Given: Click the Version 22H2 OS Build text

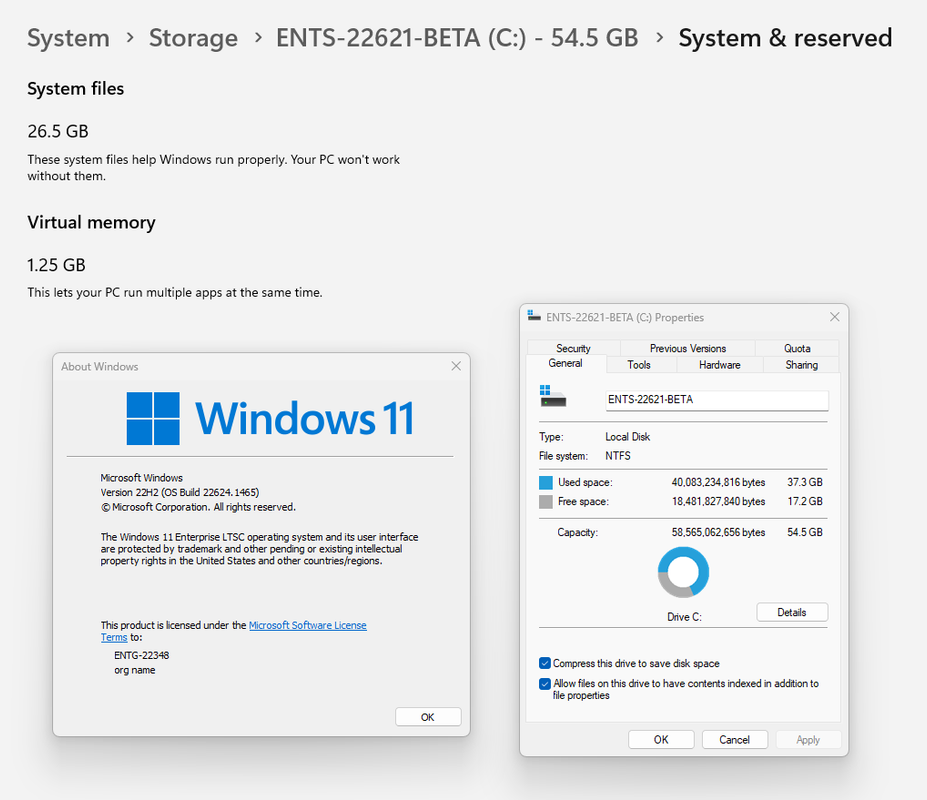Looking at the screenshot, I should point(180,492).
